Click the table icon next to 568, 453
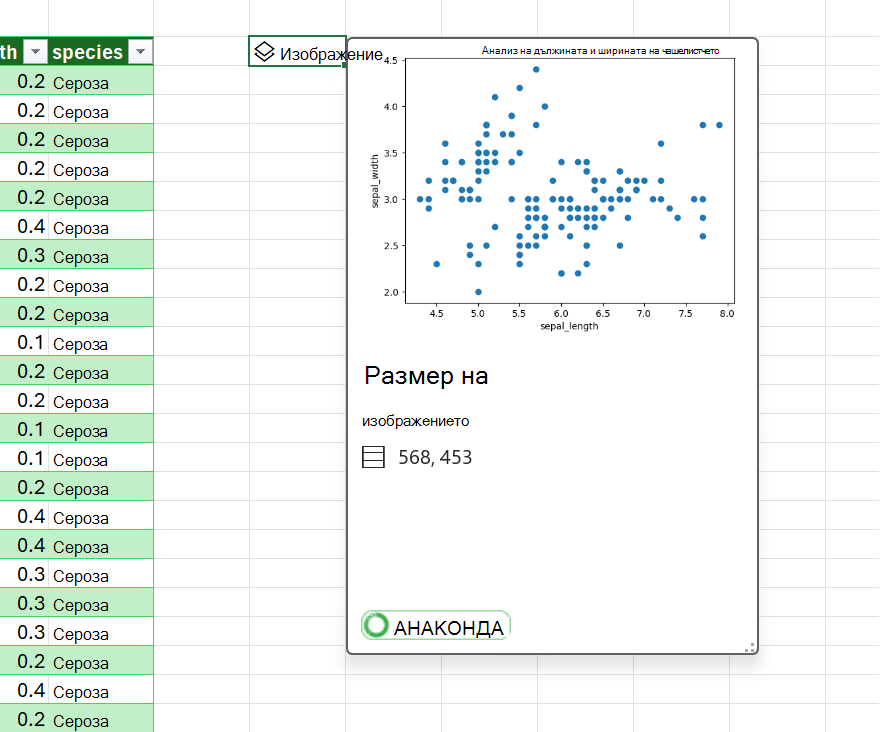 click(373, 457)
